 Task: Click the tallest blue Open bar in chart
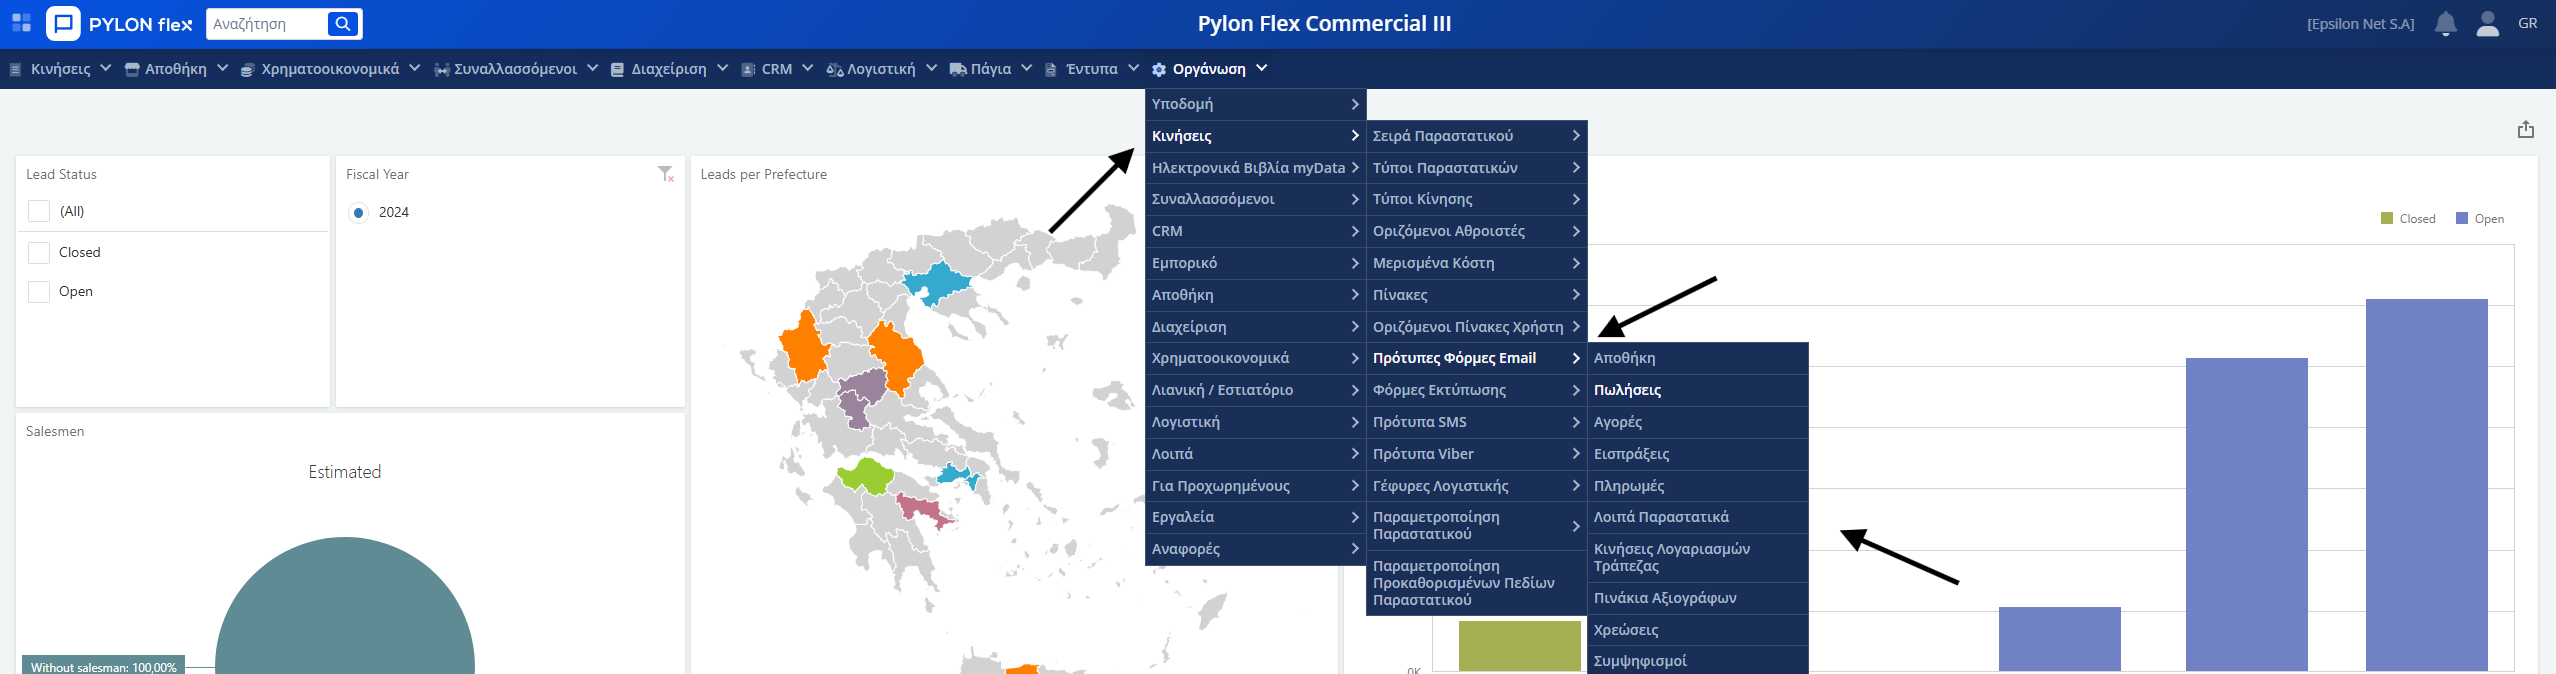click(2426, 485)
